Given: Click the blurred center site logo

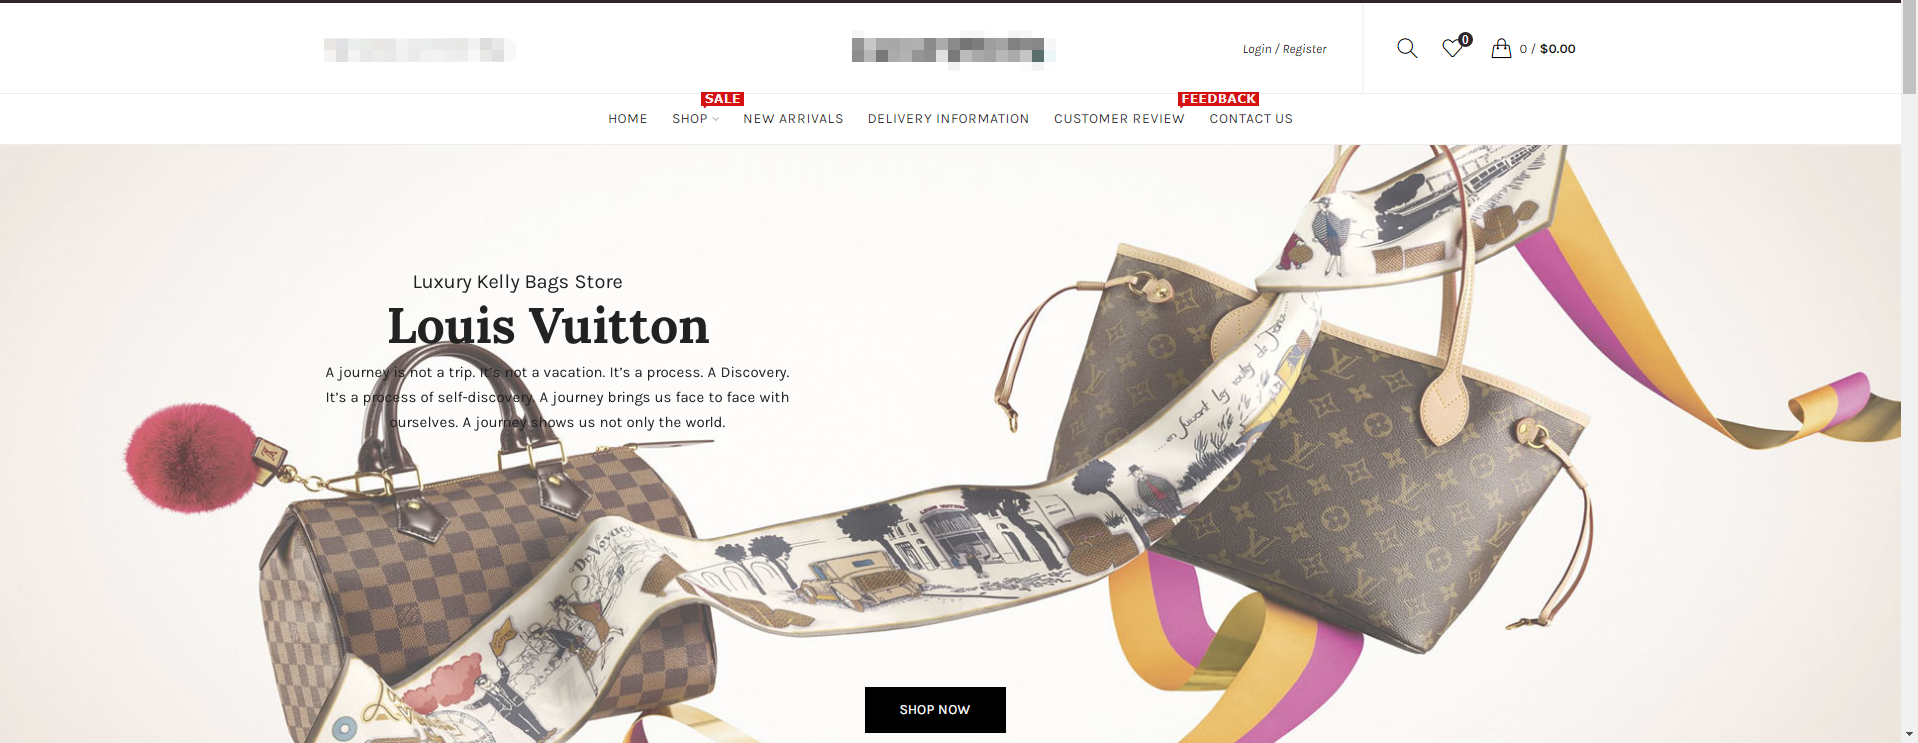Looking at the screenshot, I should pos(953,49).
